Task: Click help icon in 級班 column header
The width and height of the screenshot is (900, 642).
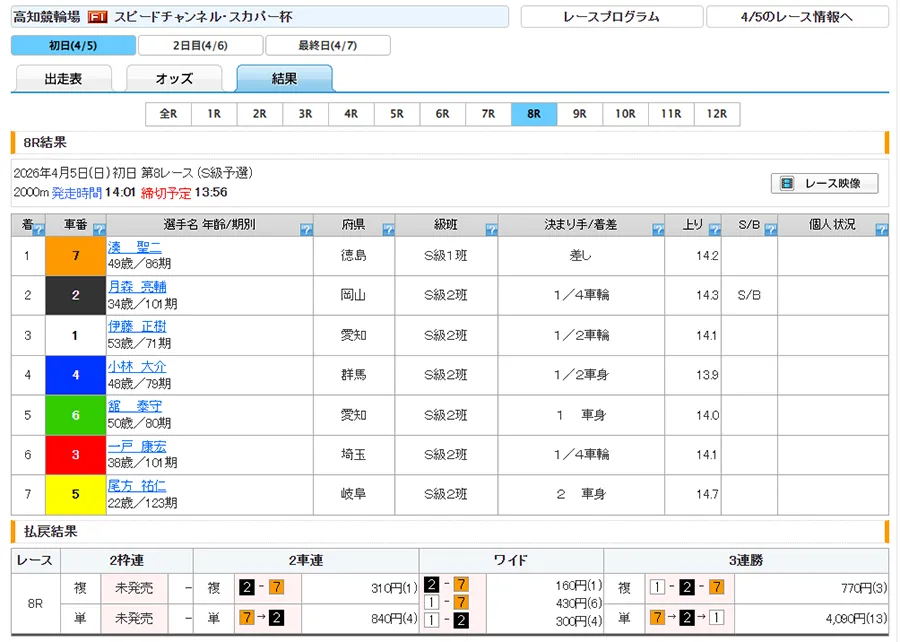Action: (x=491, y=230)
